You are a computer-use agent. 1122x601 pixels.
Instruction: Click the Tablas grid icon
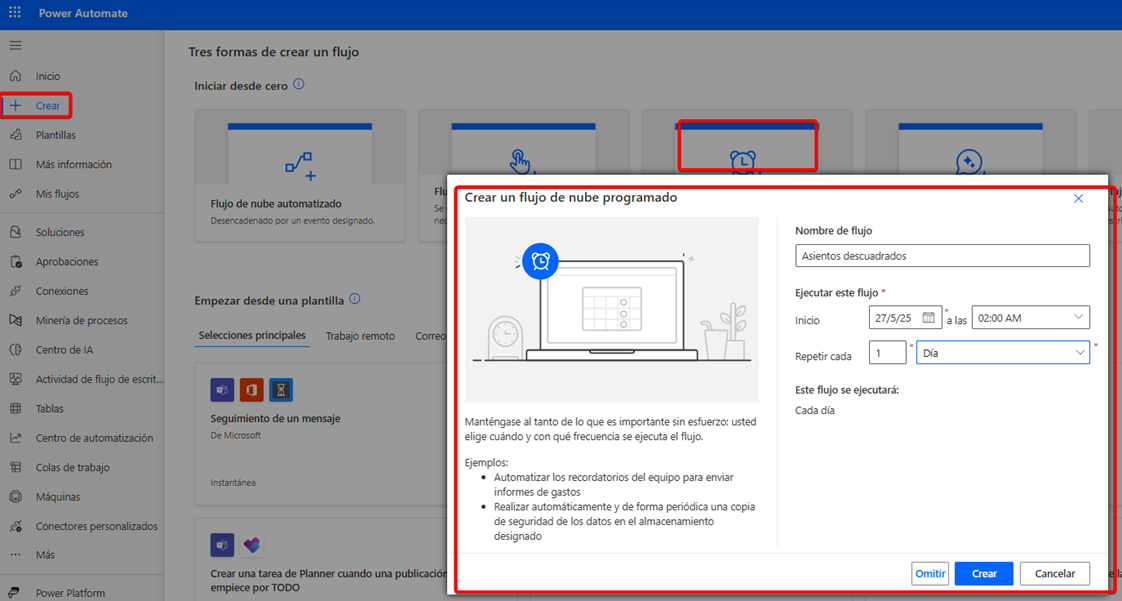15,409
